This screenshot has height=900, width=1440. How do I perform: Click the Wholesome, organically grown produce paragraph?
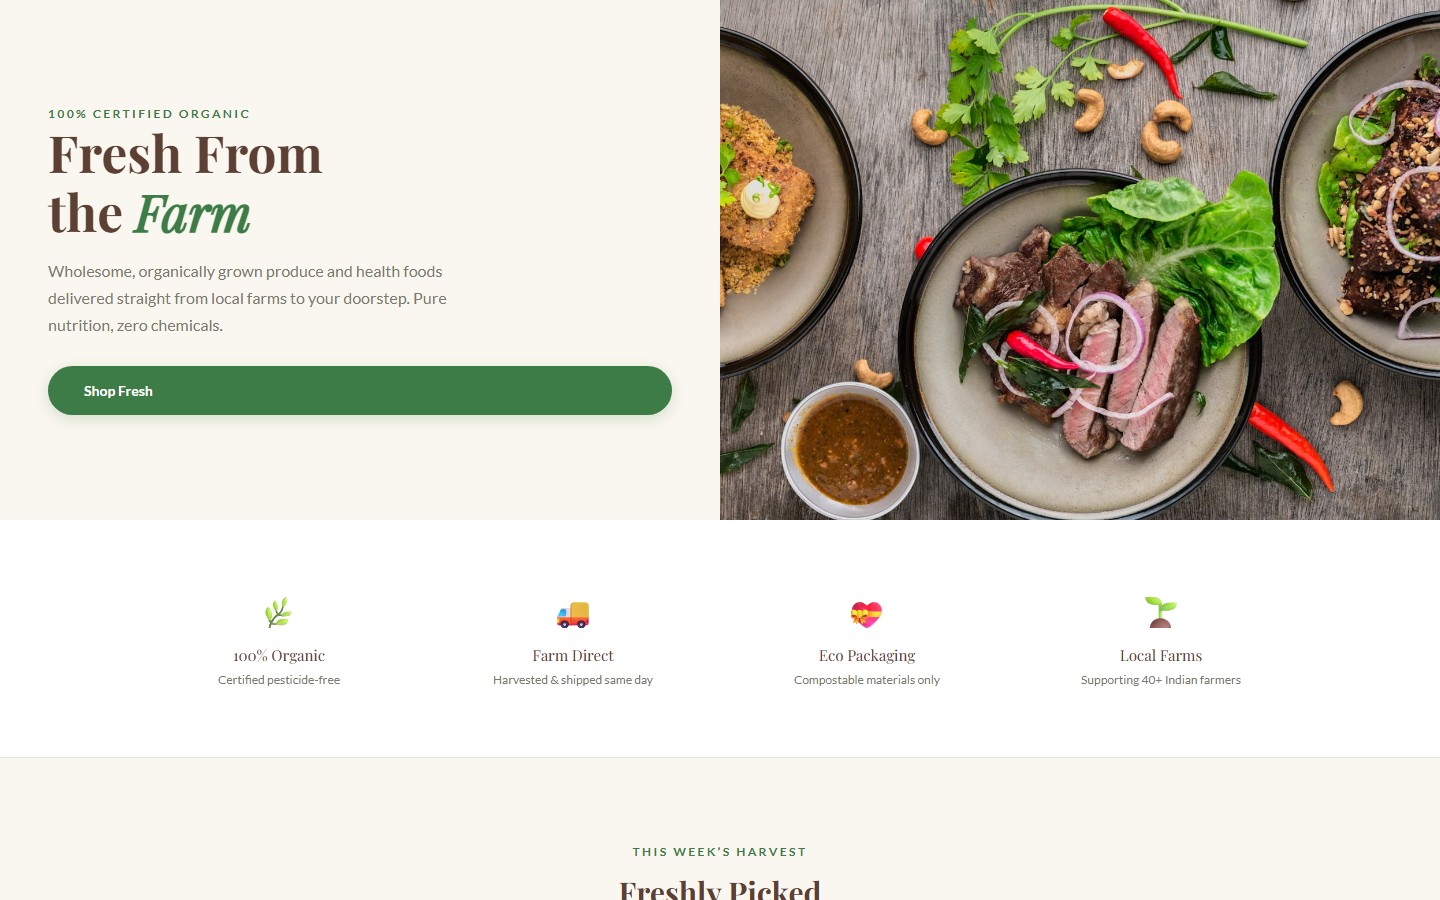click(247, 298)
